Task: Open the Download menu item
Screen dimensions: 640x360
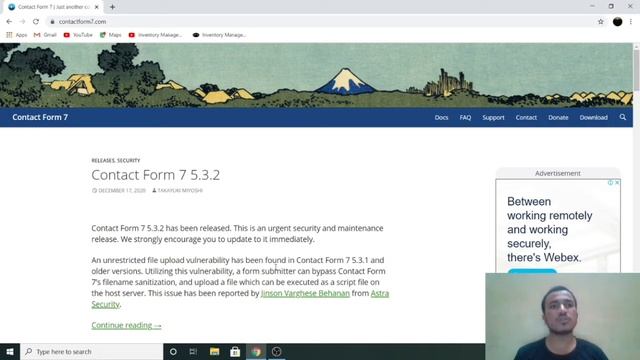Action: [593, 118]
